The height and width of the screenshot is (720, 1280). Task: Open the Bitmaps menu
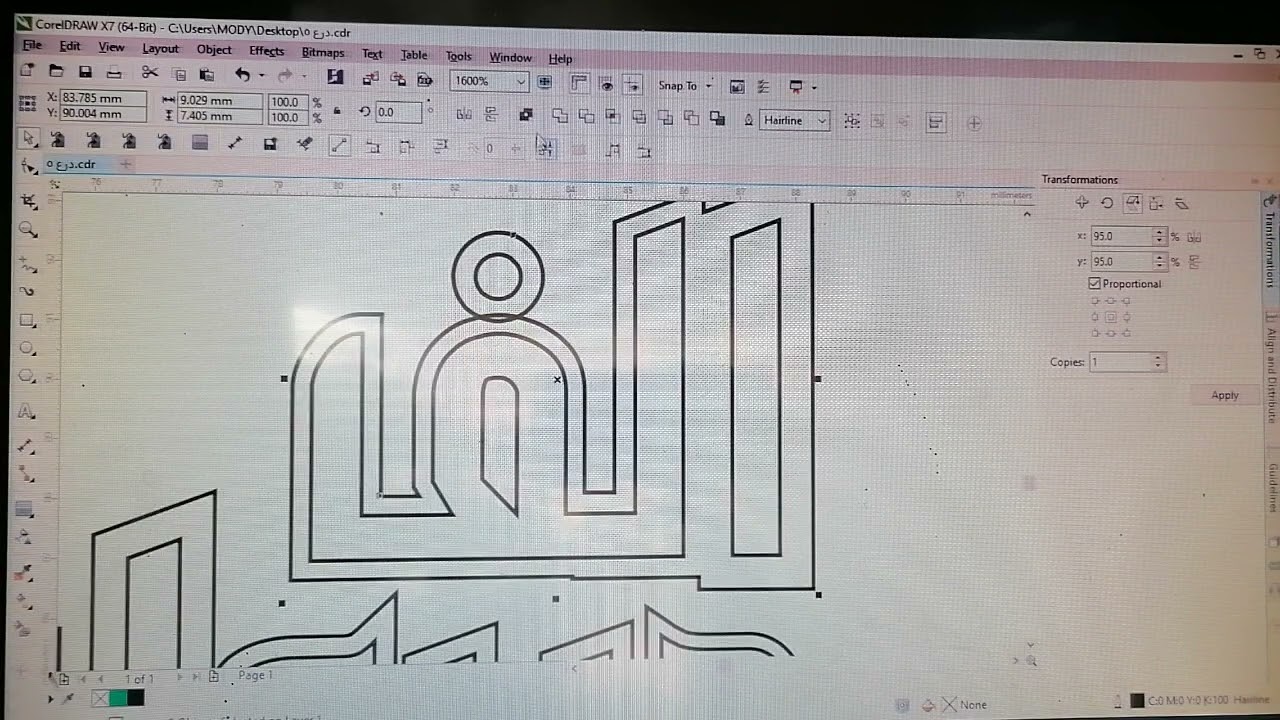pyautogui.click(x=323, y=53)
